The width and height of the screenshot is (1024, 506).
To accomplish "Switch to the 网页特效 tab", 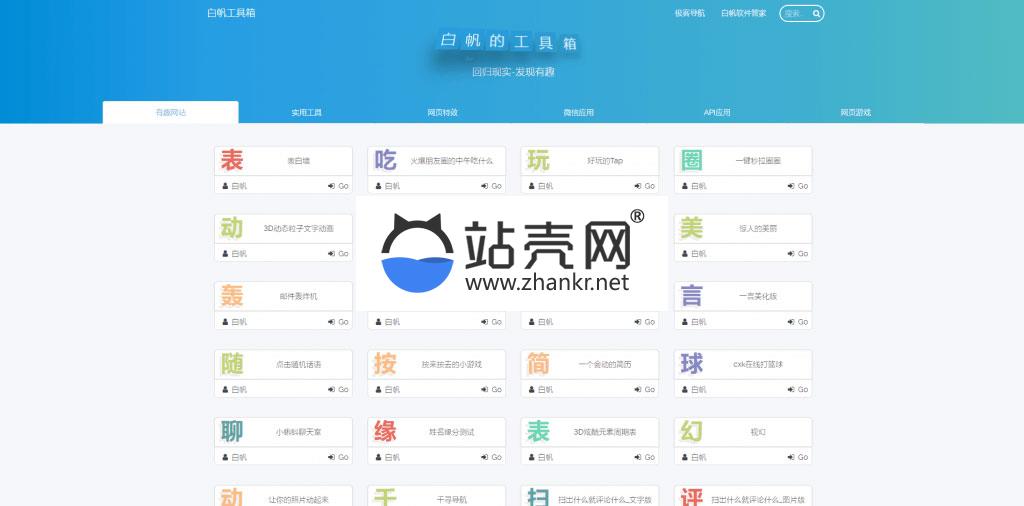I will click(x=443, y=112).
